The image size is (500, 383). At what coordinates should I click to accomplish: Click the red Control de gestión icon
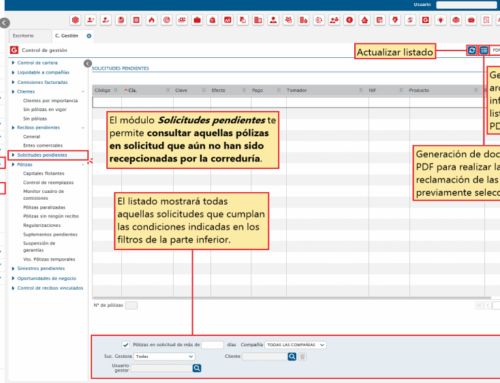[x=14, y=50]
